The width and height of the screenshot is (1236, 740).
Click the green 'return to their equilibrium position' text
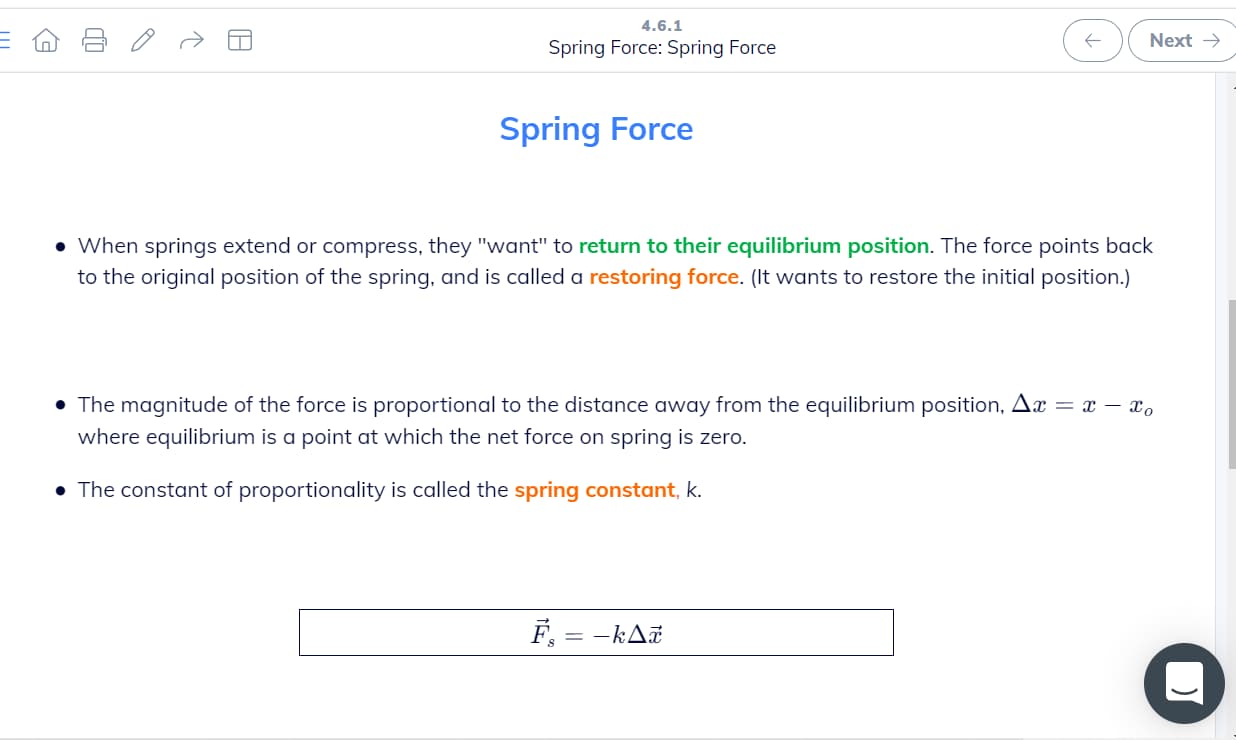(754, 245)
